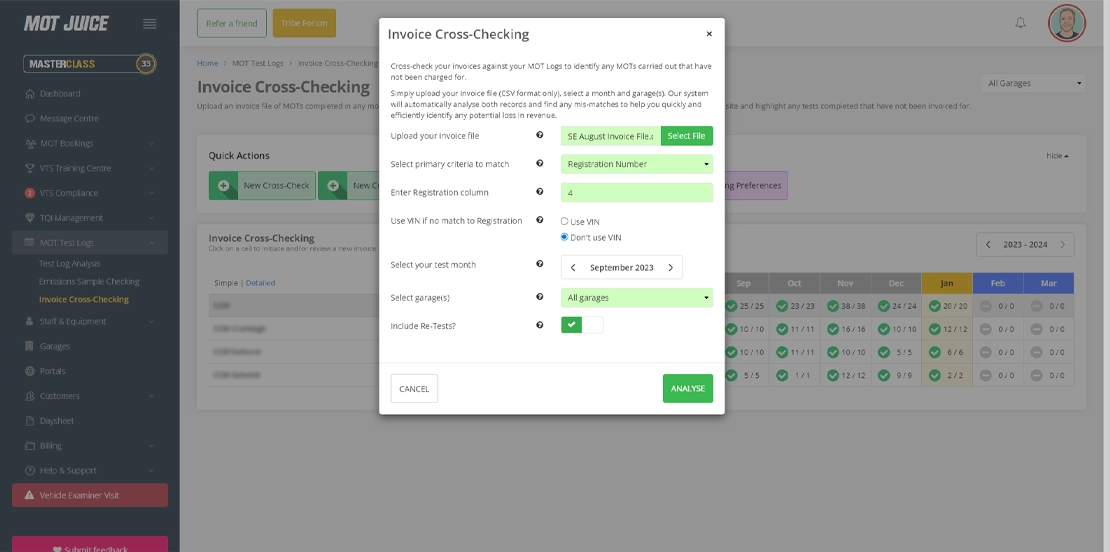
Task: Click help icon for Enter Registration column
Action: pos(539,192)
